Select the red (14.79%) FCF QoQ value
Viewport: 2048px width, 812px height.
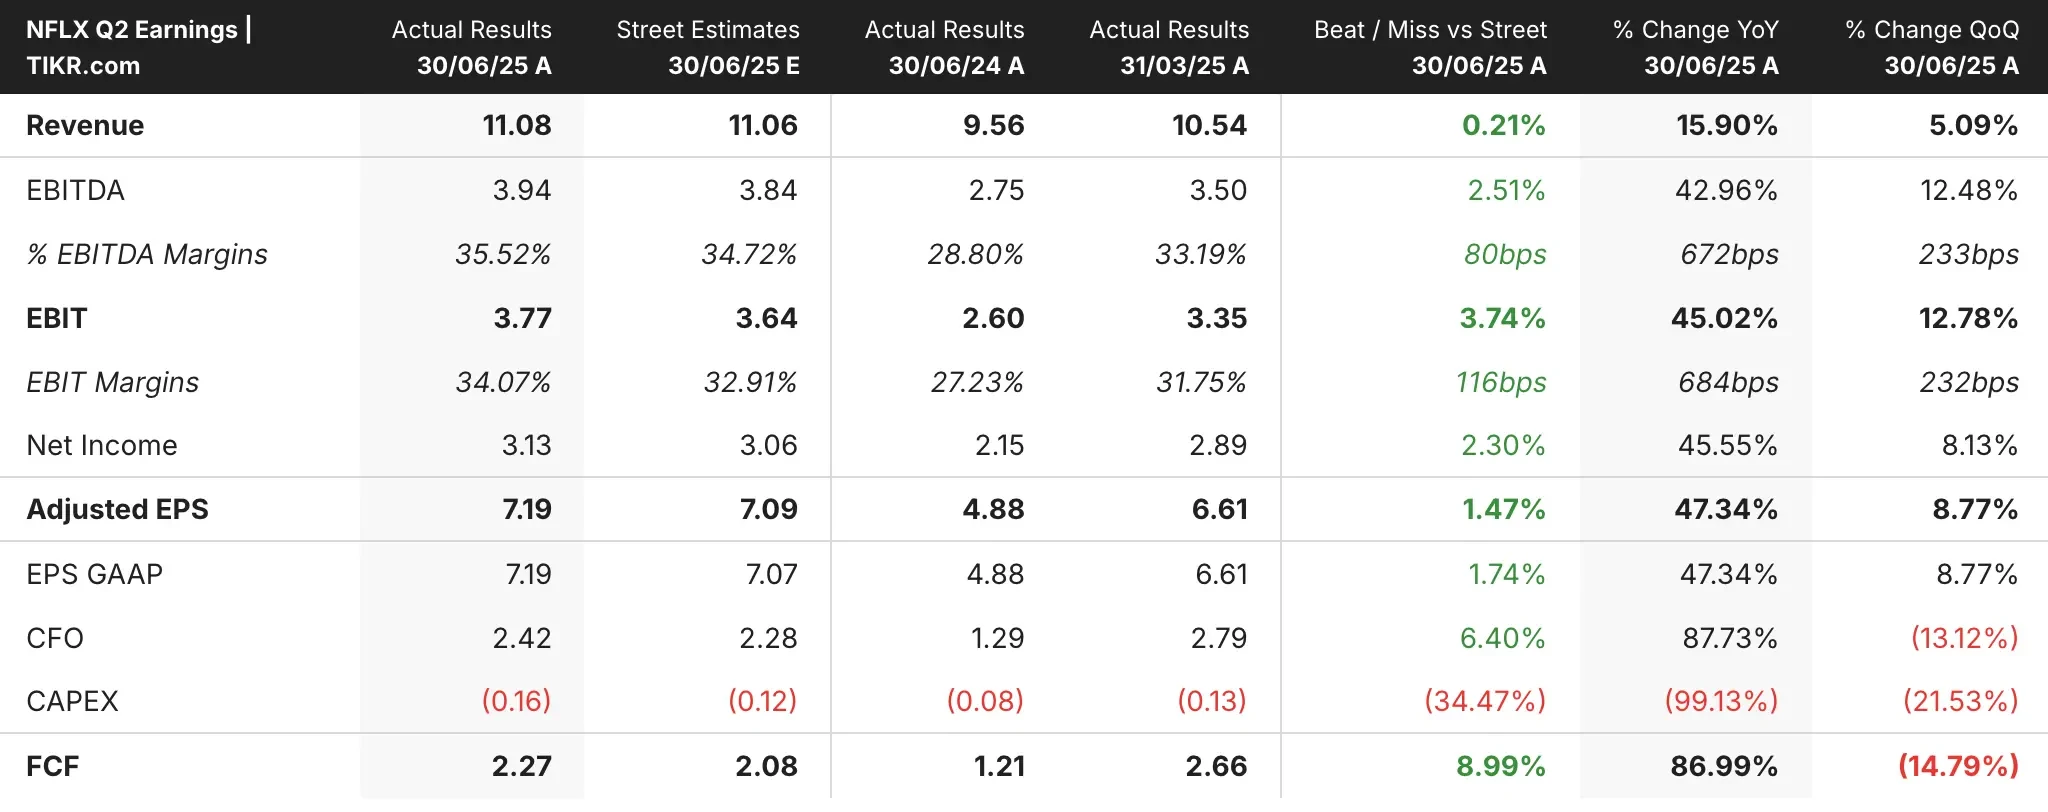coord(1958,766)
